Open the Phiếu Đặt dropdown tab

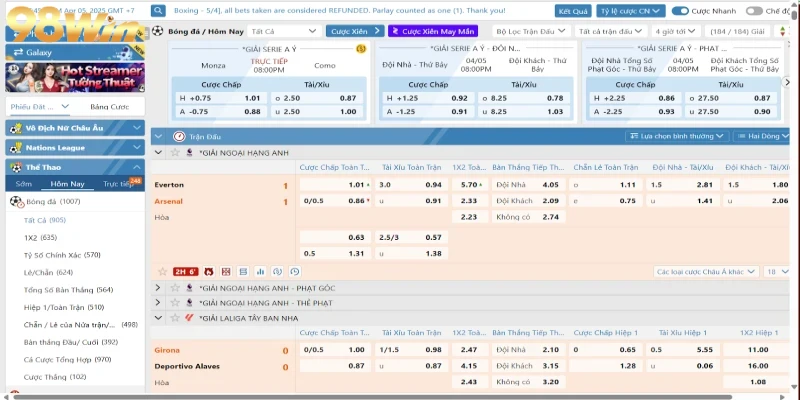(40, 107)
